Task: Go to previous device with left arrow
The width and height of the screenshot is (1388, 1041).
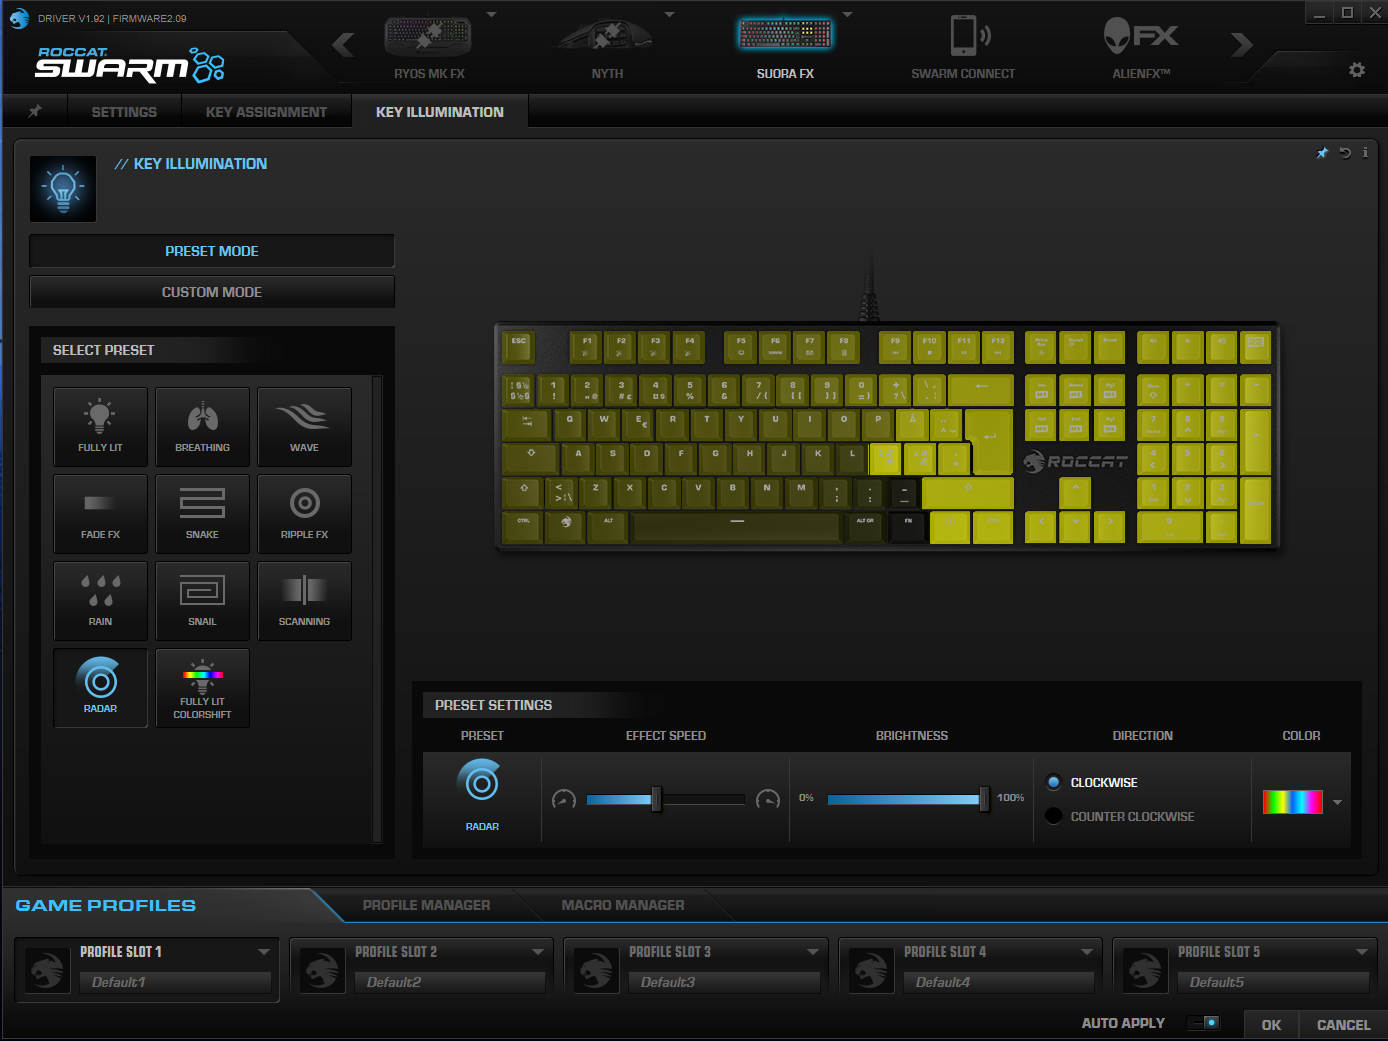Action: 343,45
